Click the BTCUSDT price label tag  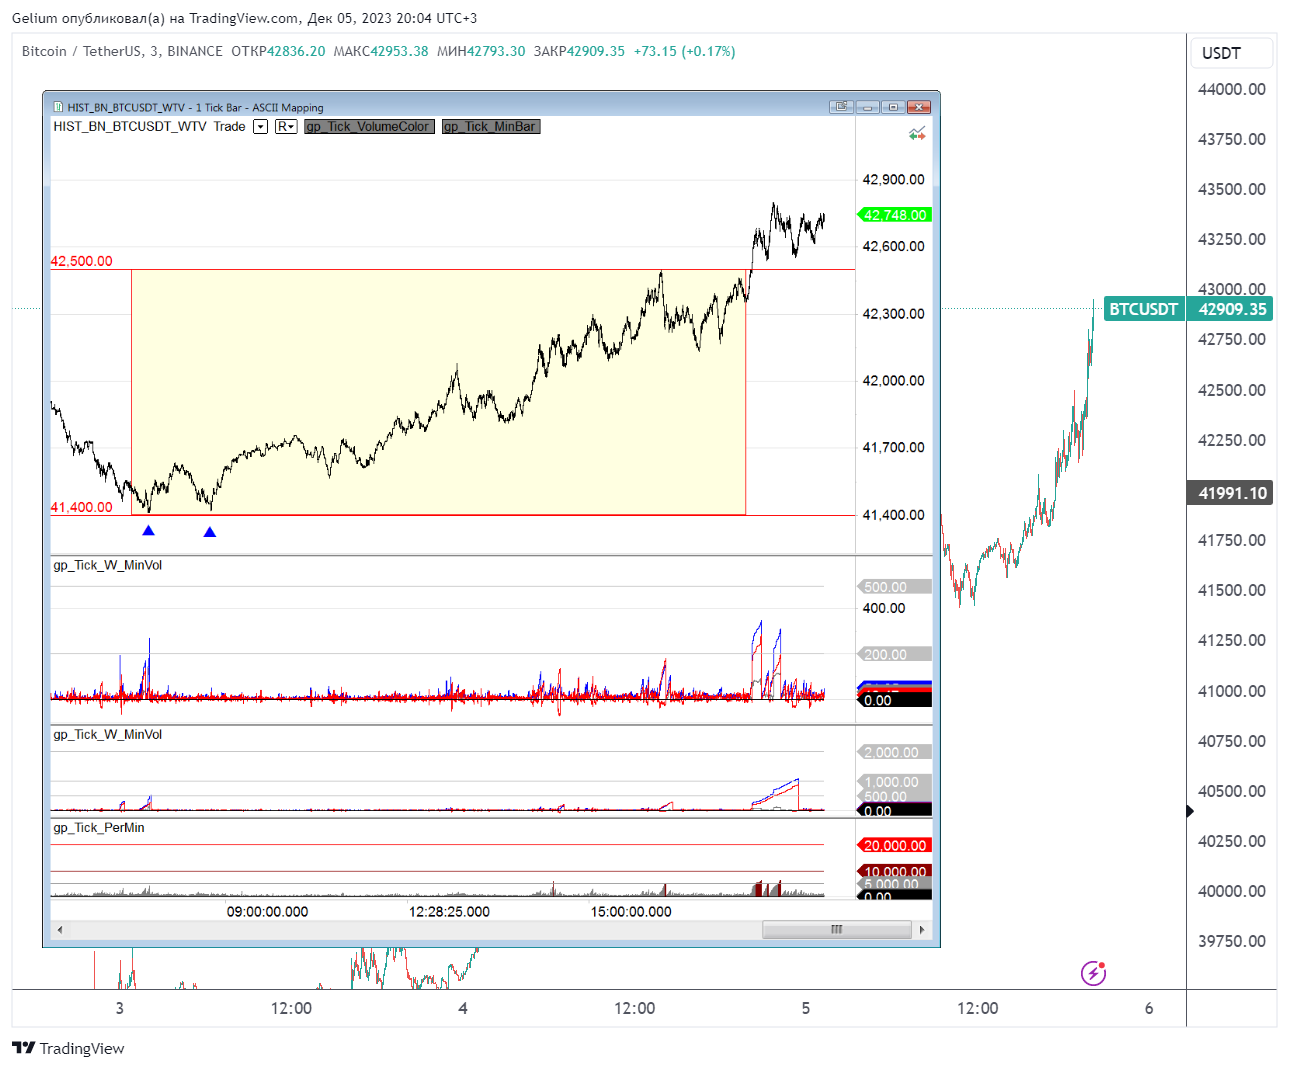[x=1143, y=309]
